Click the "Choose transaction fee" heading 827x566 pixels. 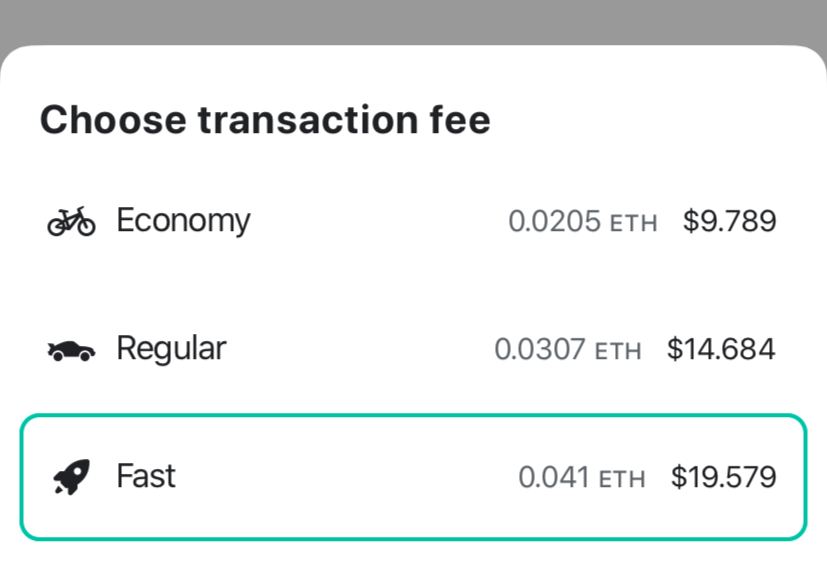265,120
